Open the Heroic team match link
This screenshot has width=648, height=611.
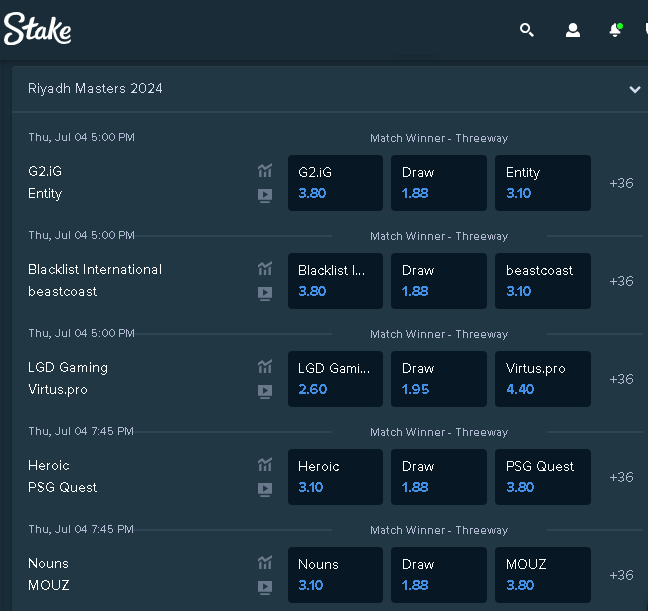tap(49, 465)
